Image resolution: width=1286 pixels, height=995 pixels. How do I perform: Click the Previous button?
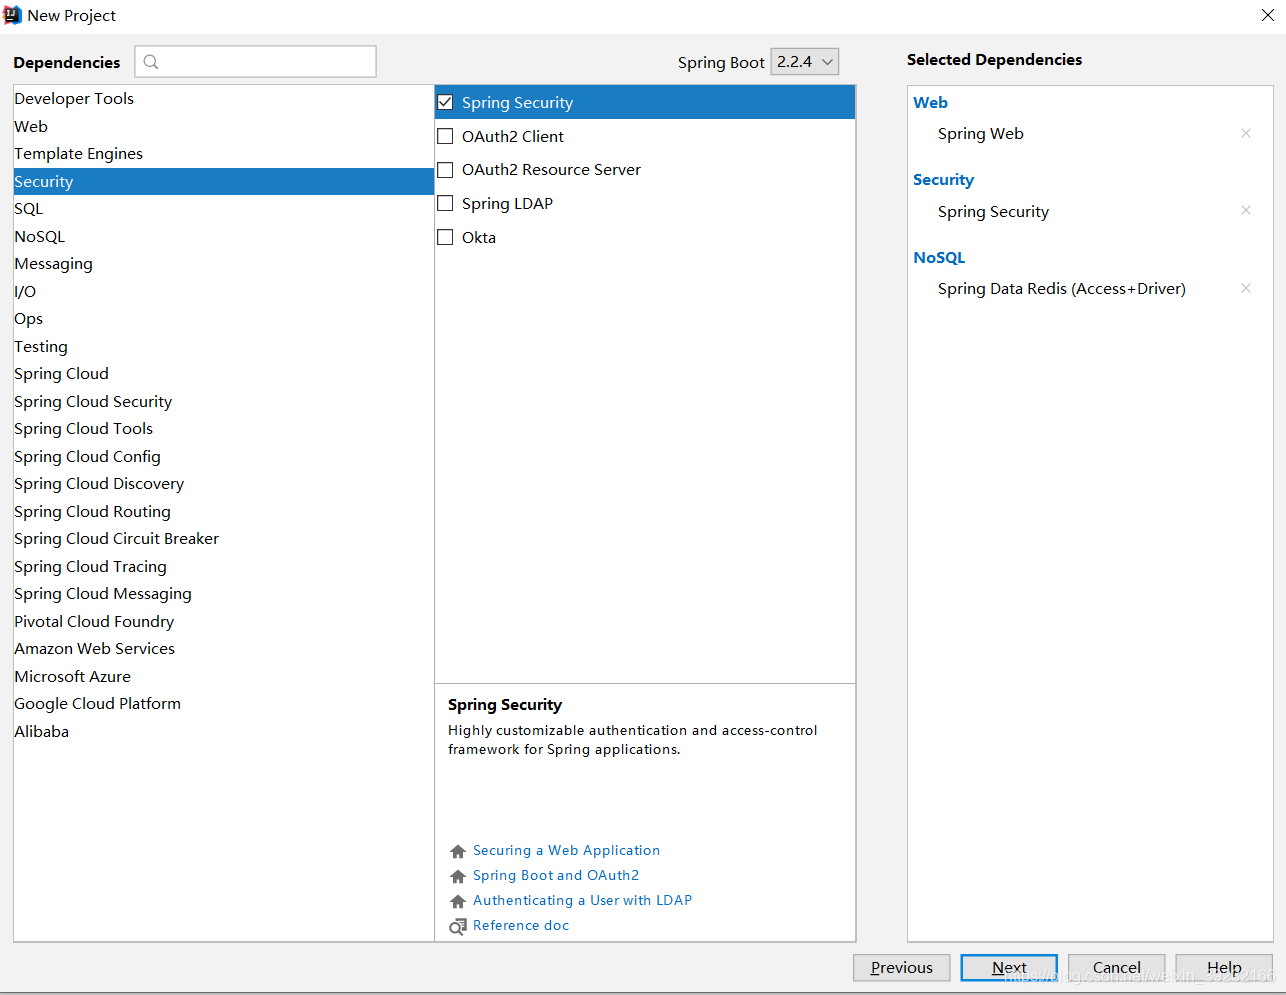901,967
